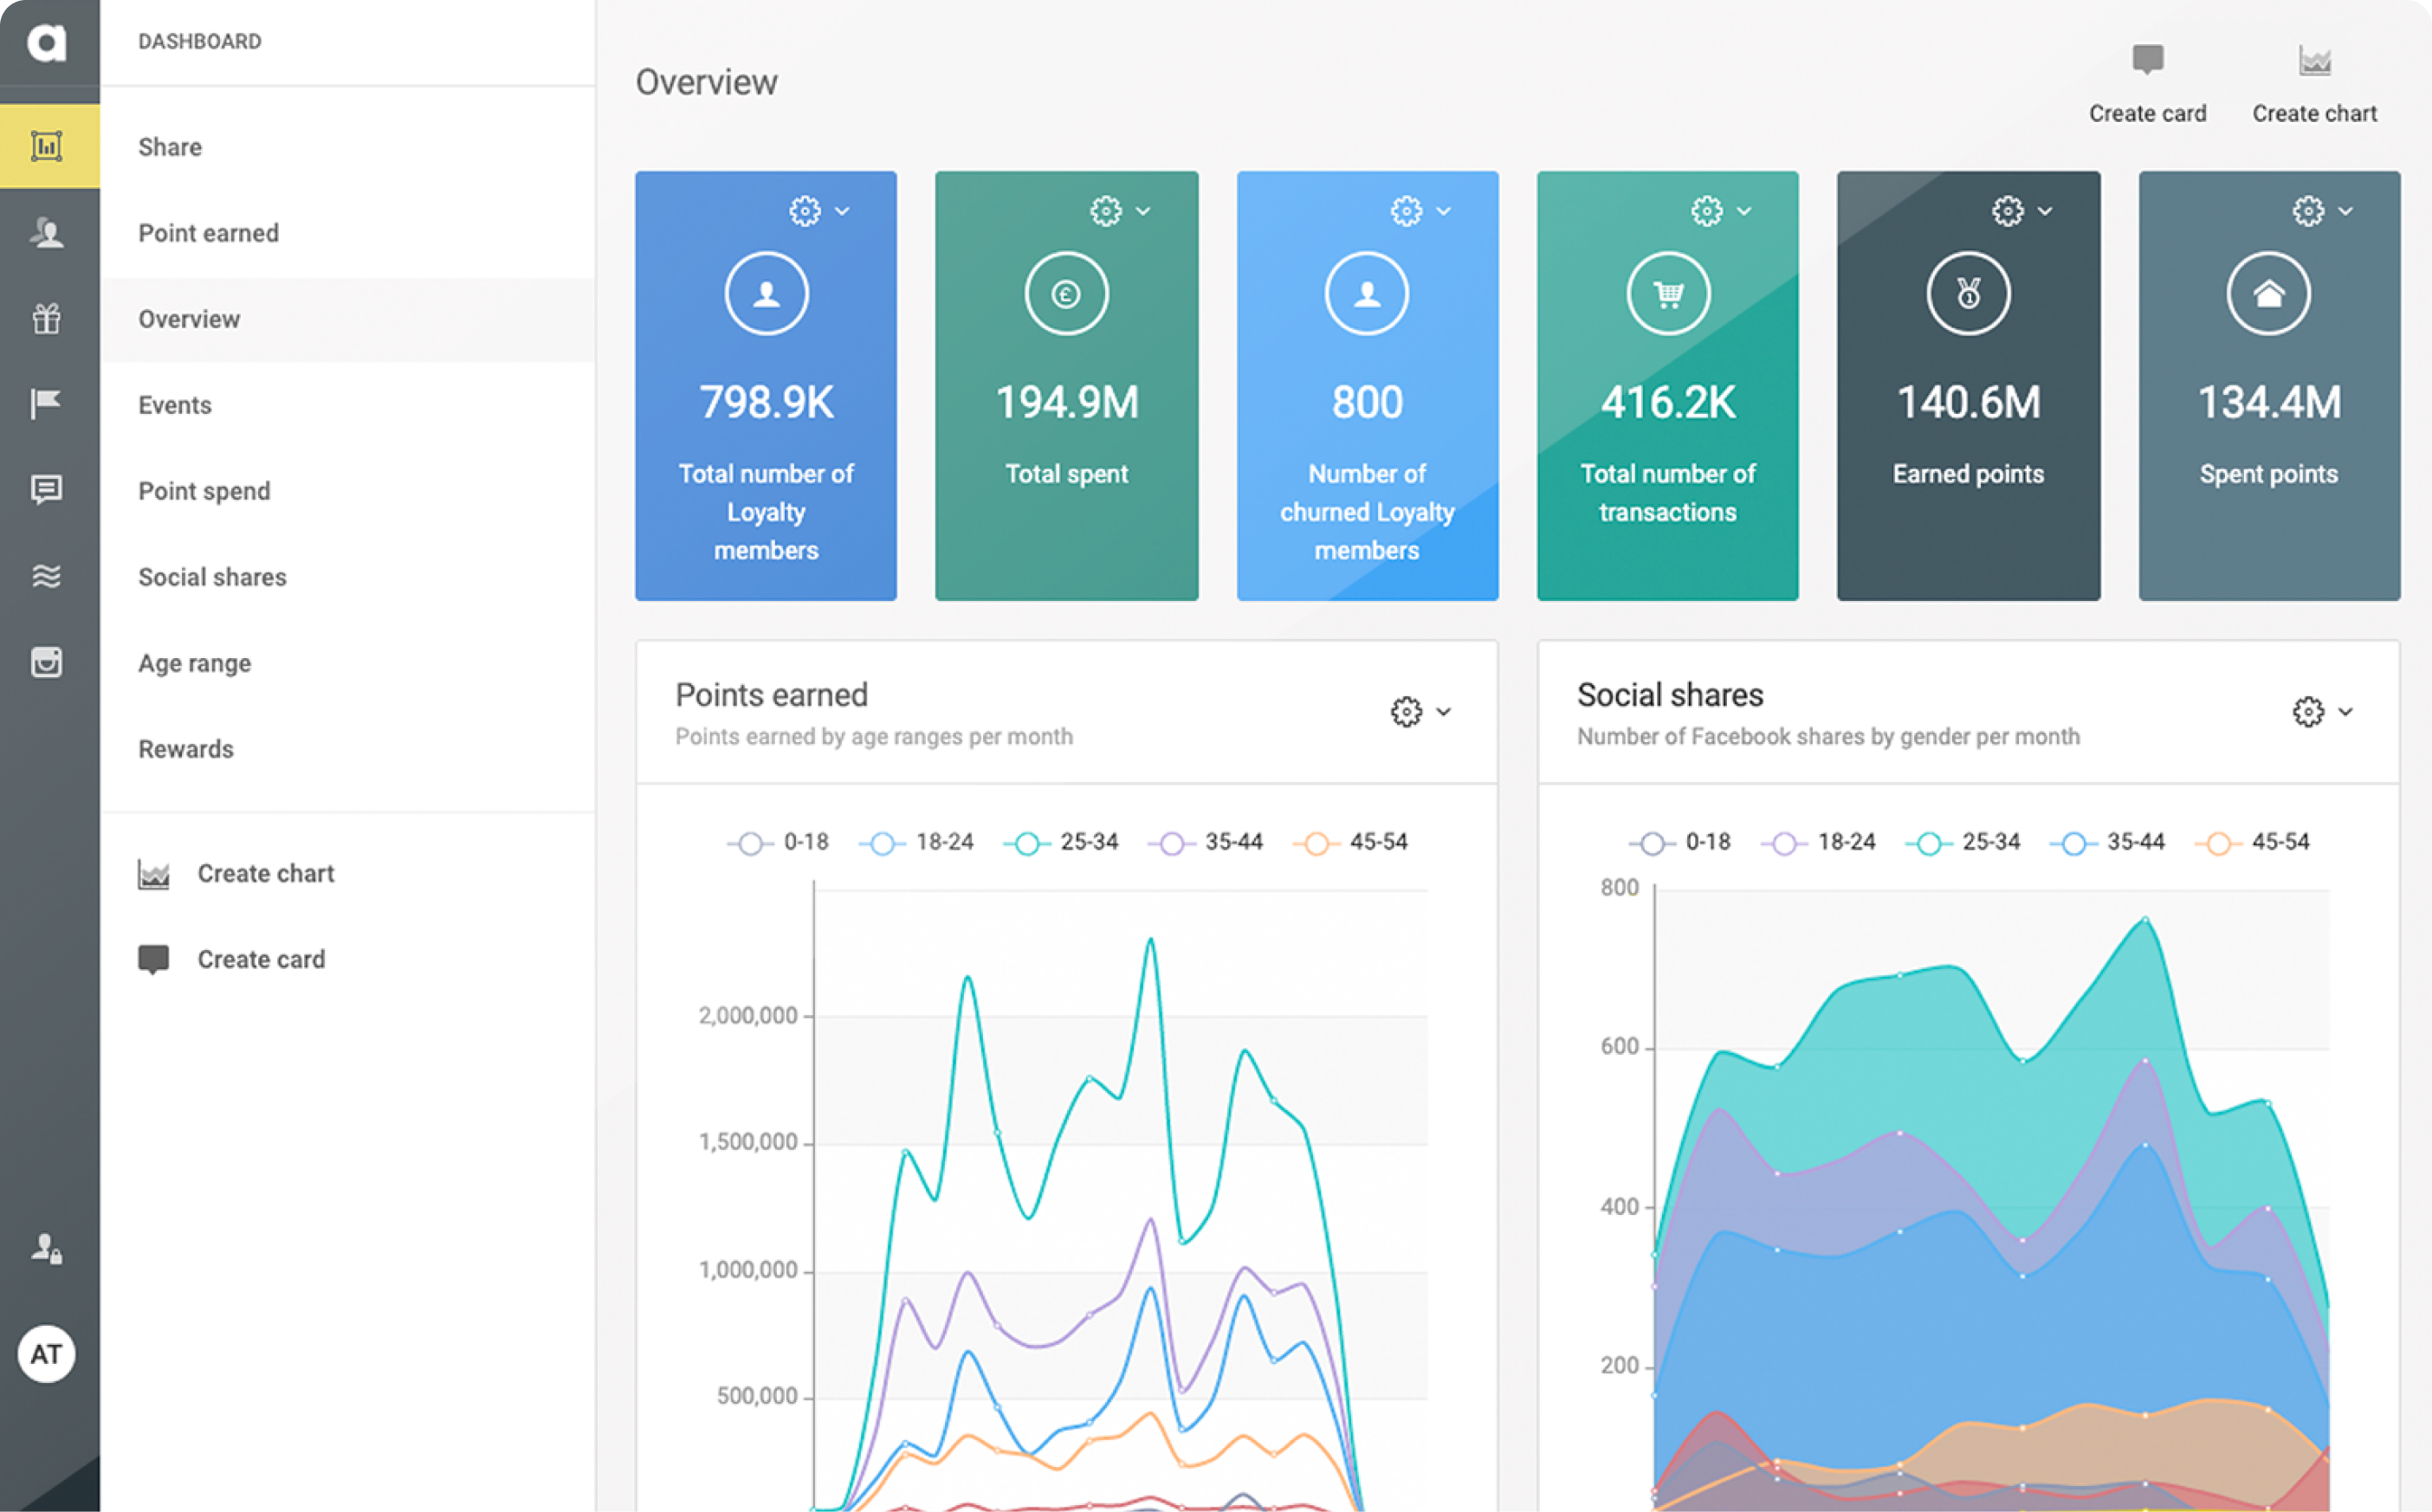Image resolution: width=2432 pixels, height=1512 pixels.
Task: Click Create chart link in left panel
Action: (265, 873)
